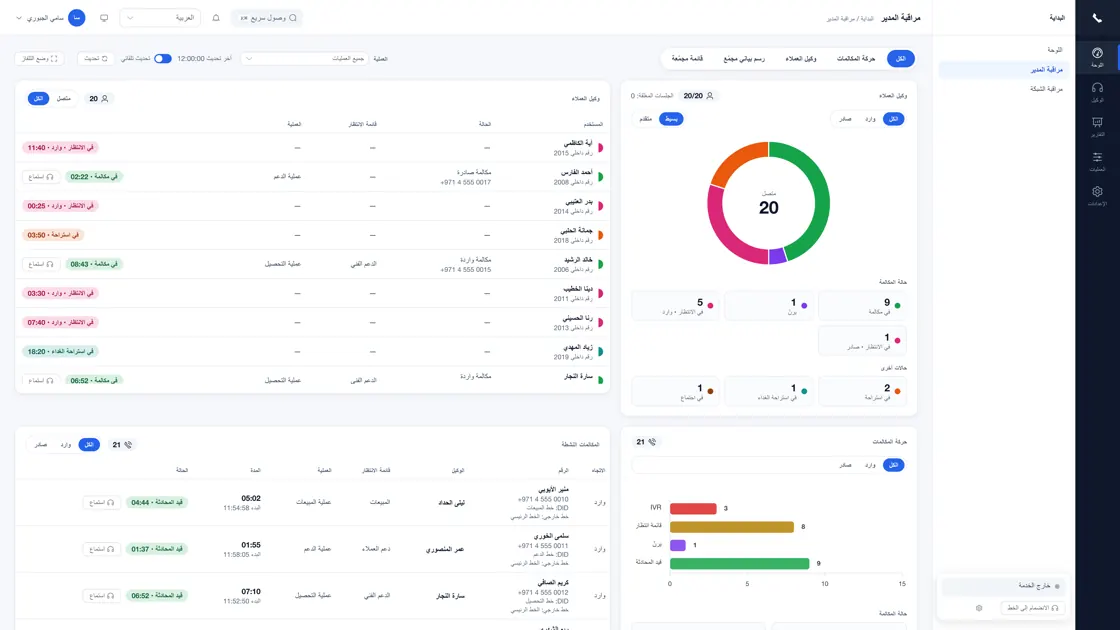Click the red IVR bar in the chart

(x=693, y=509)
